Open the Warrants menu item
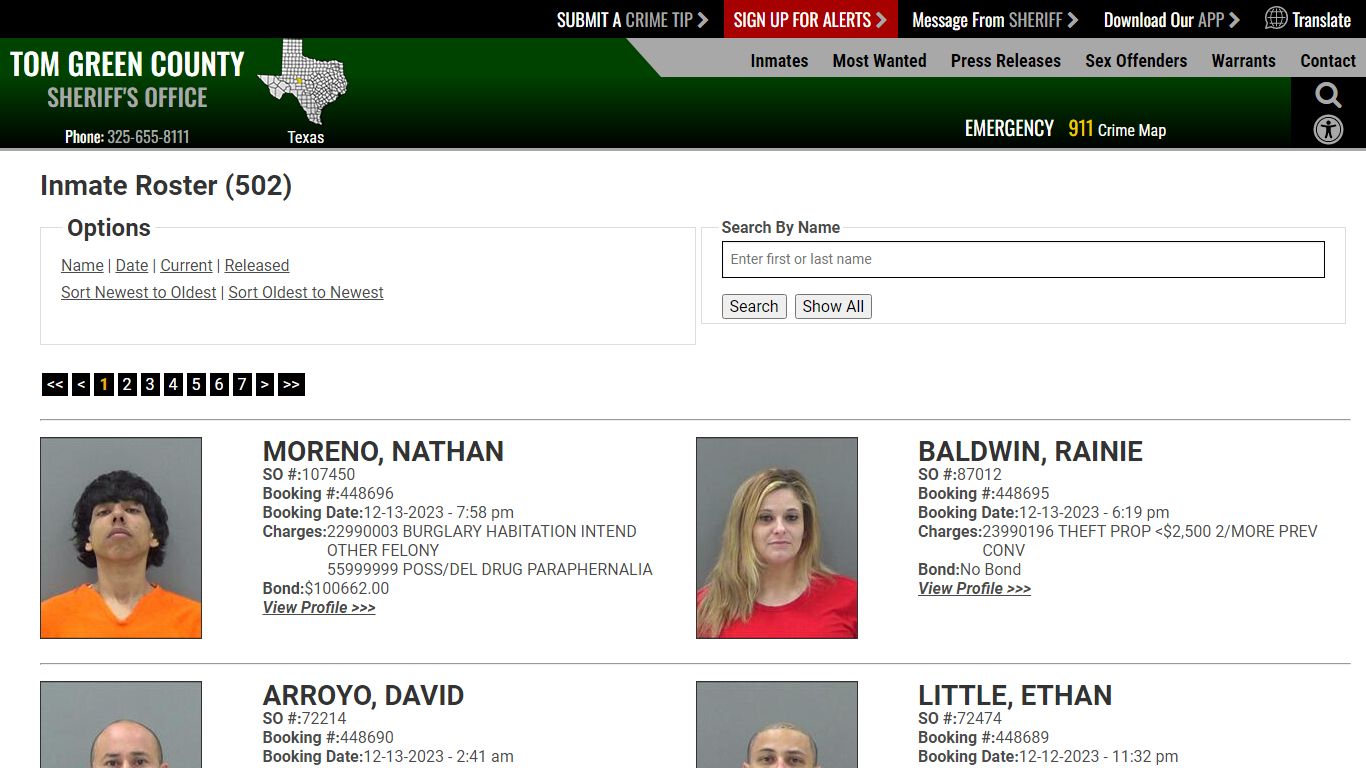 (x=1243, y=60)
